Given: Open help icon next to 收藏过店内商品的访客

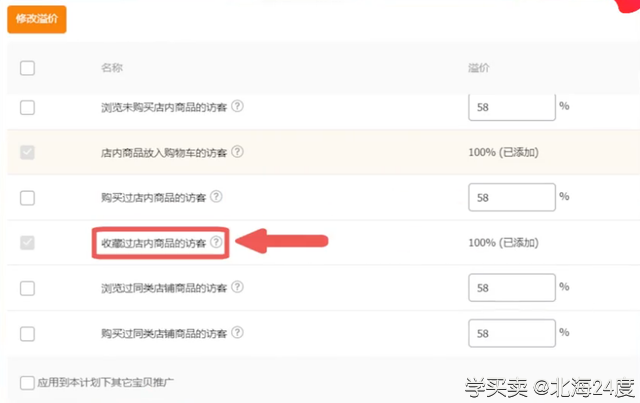Looking at the screenshot, I should pyautogui.click(x=216, y=242).
